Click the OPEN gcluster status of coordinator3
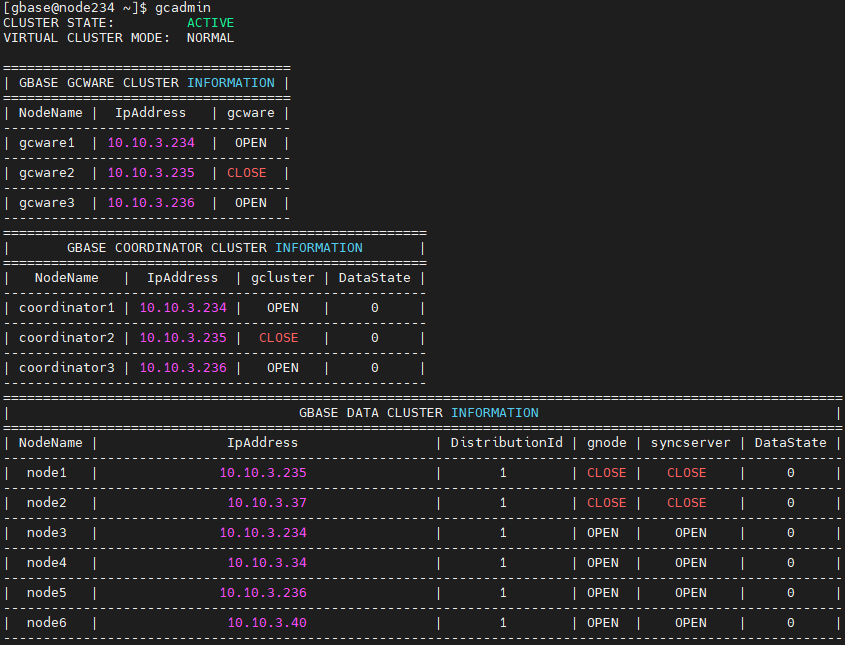The width and height of the screenshot is (845, 645). point(282,368)
